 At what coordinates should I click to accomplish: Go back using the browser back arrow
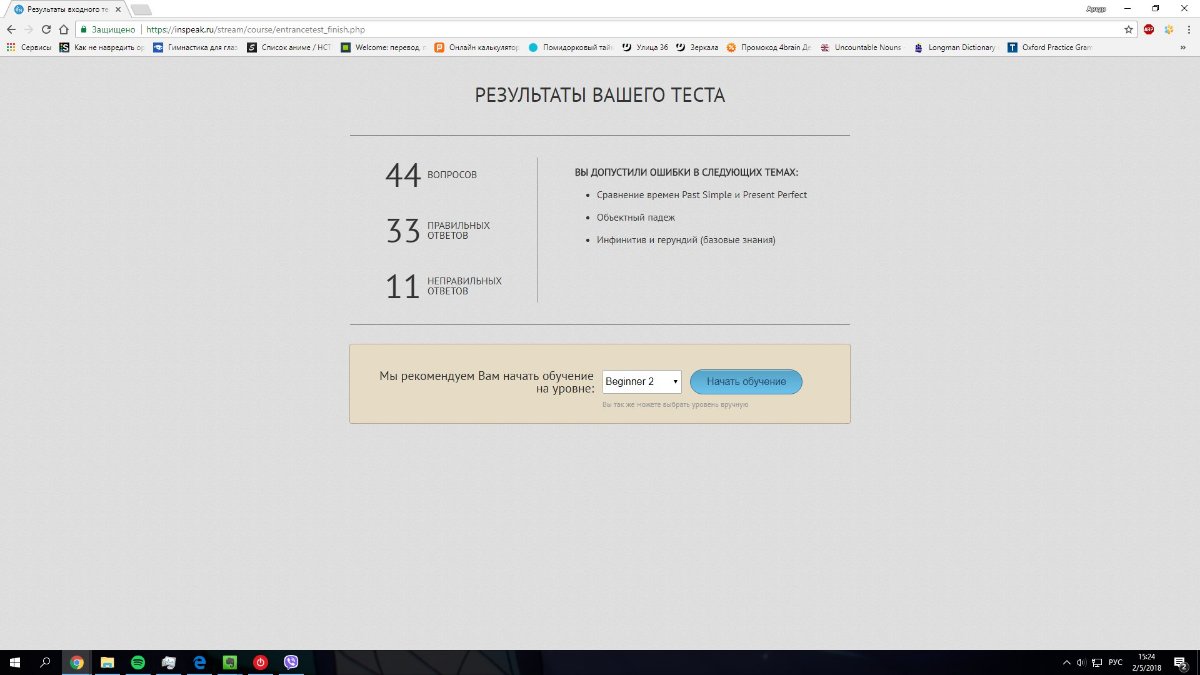(11, 30)
